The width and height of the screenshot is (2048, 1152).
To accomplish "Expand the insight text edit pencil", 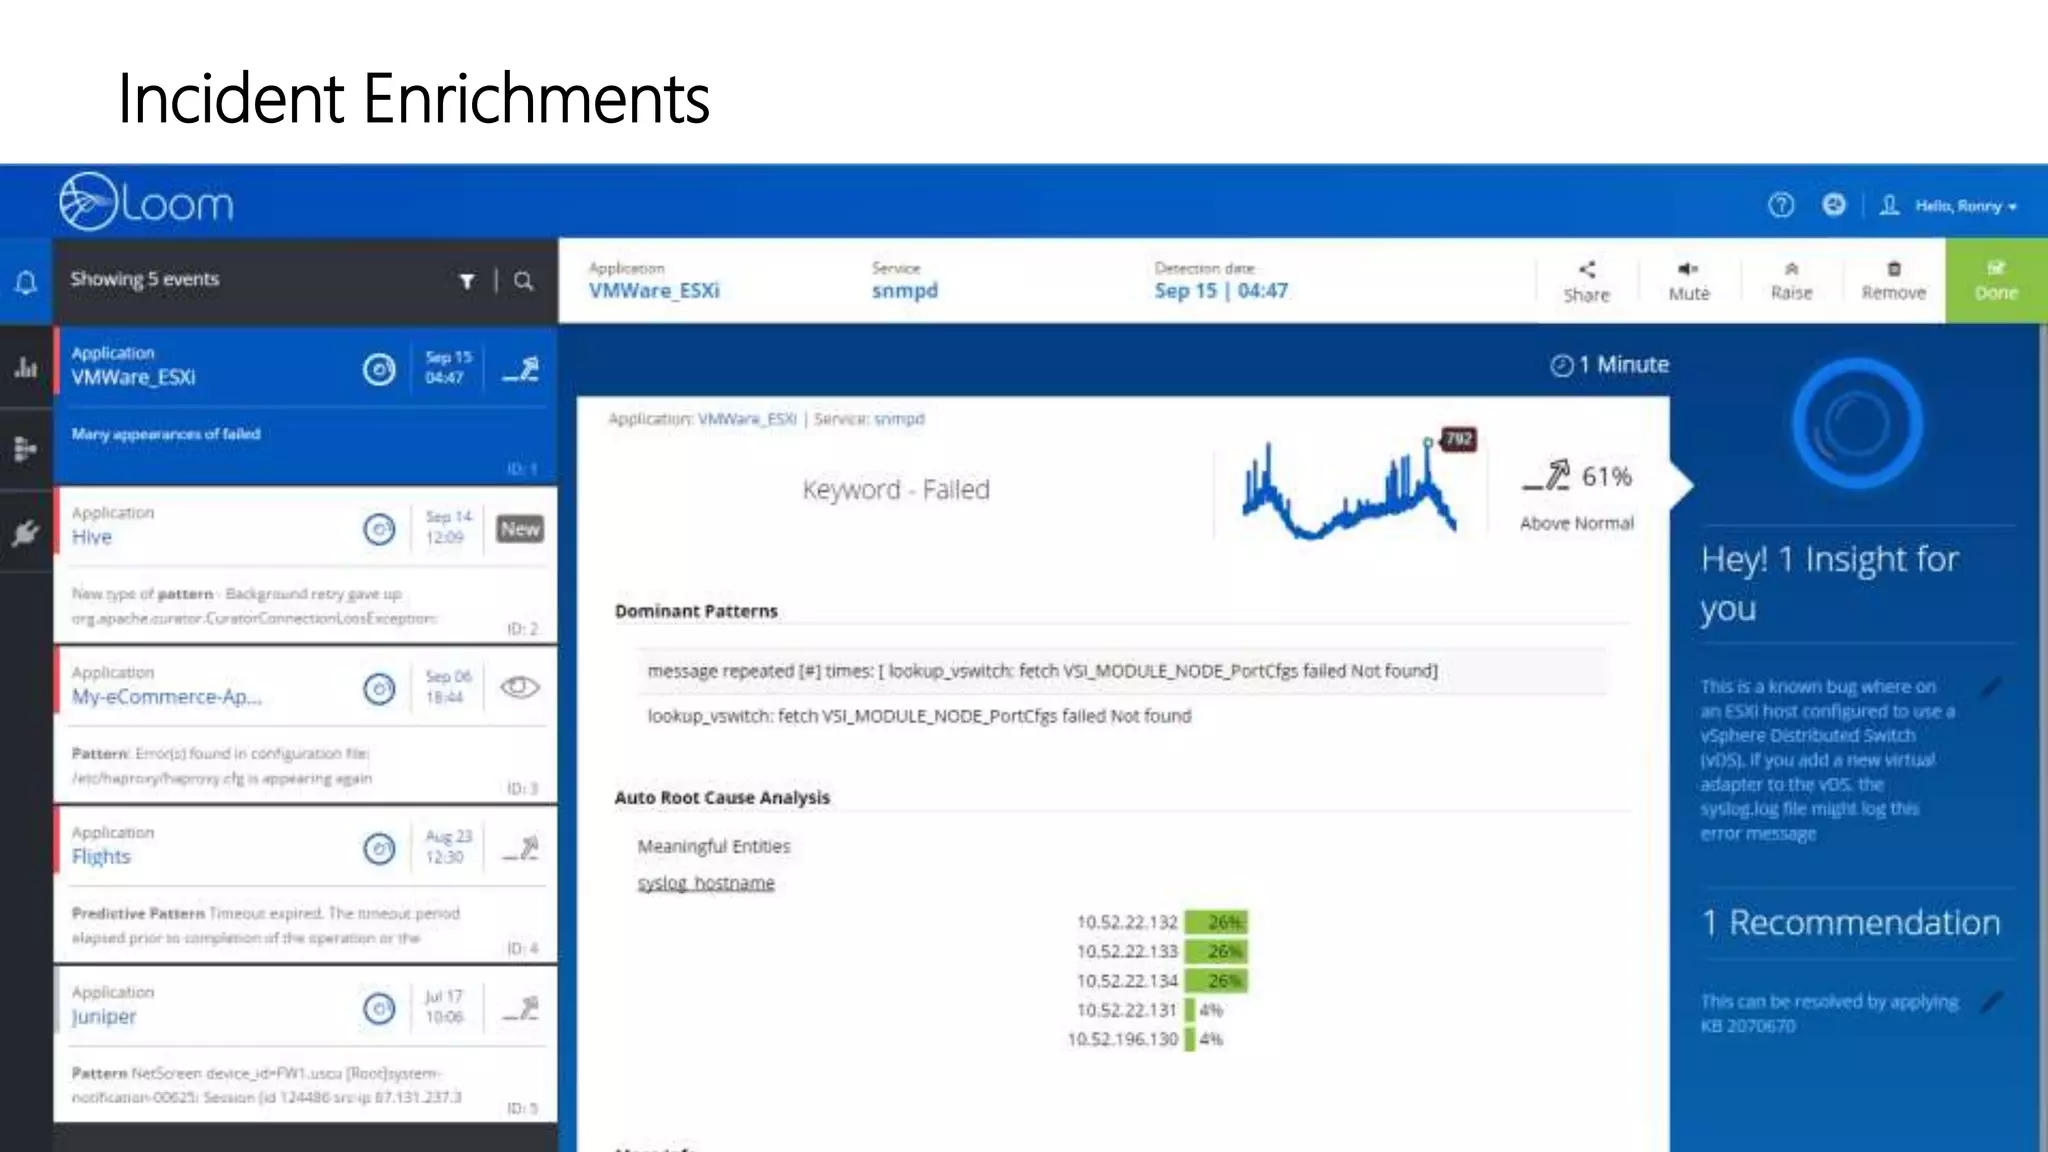I will pyautogui.click(x=1991, y=687).
